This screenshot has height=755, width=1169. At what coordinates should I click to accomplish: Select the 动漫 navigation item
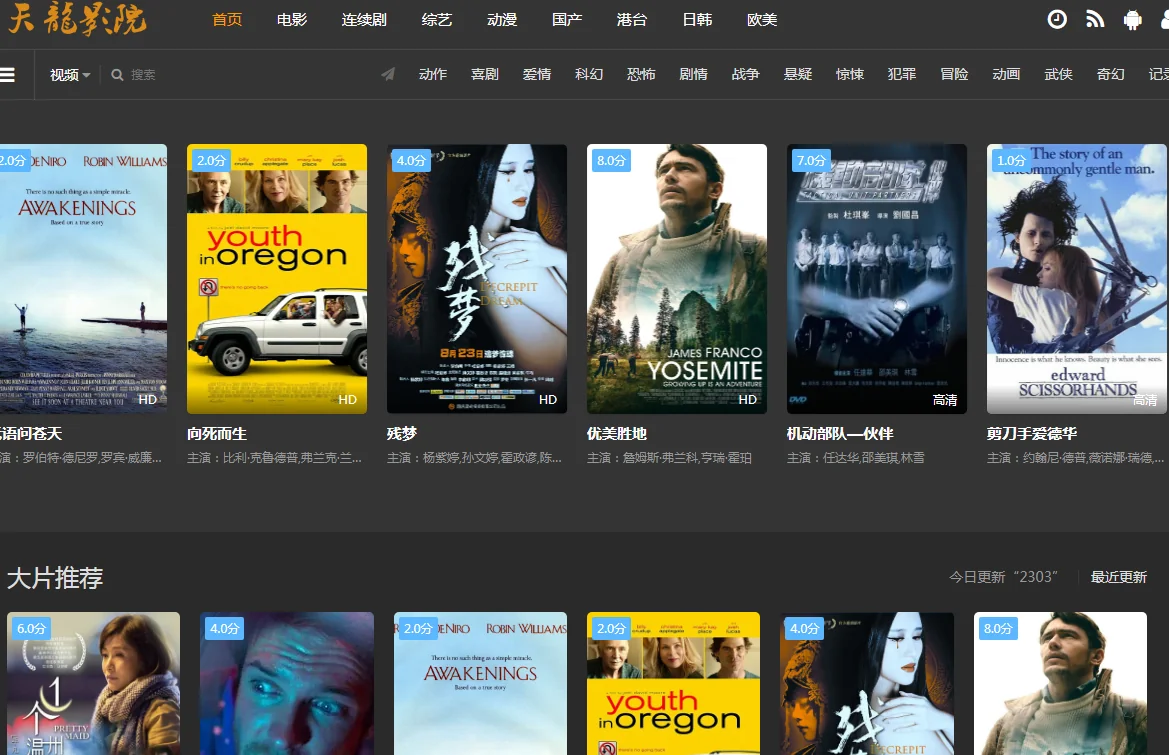pyautogui.click(x=502, y=20)
